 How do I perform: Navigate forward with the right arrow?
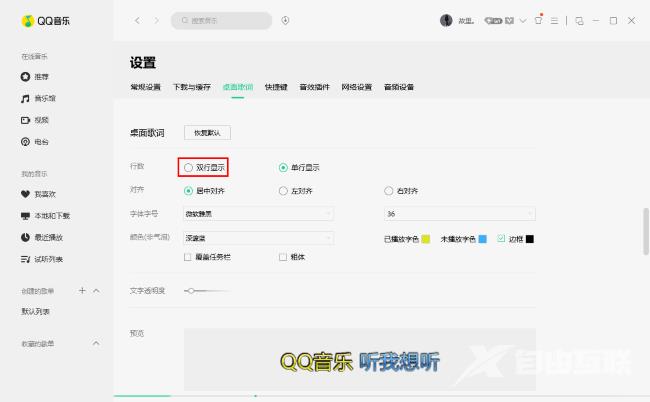point(156,20)
